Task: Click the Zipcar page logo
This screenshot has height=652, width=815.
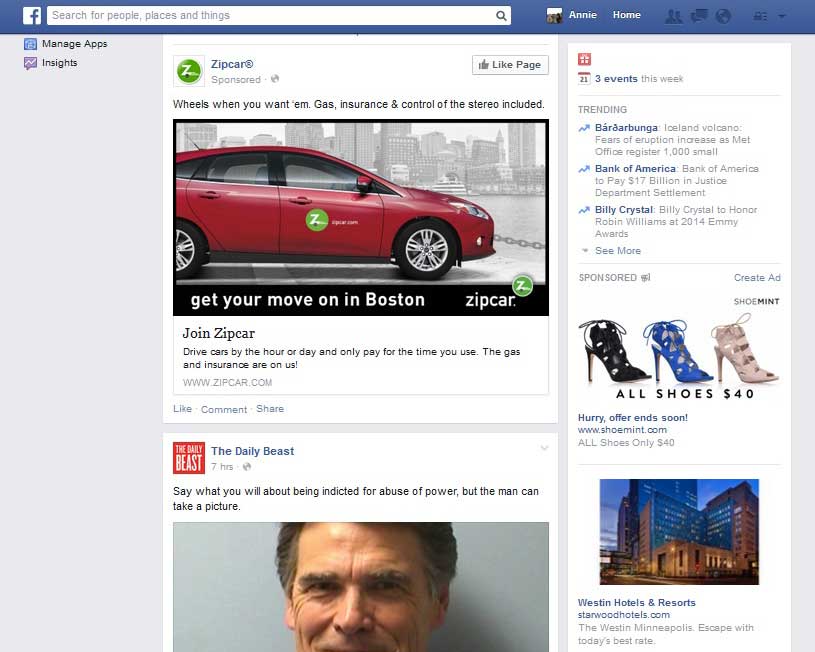Action: pos(189,71)
